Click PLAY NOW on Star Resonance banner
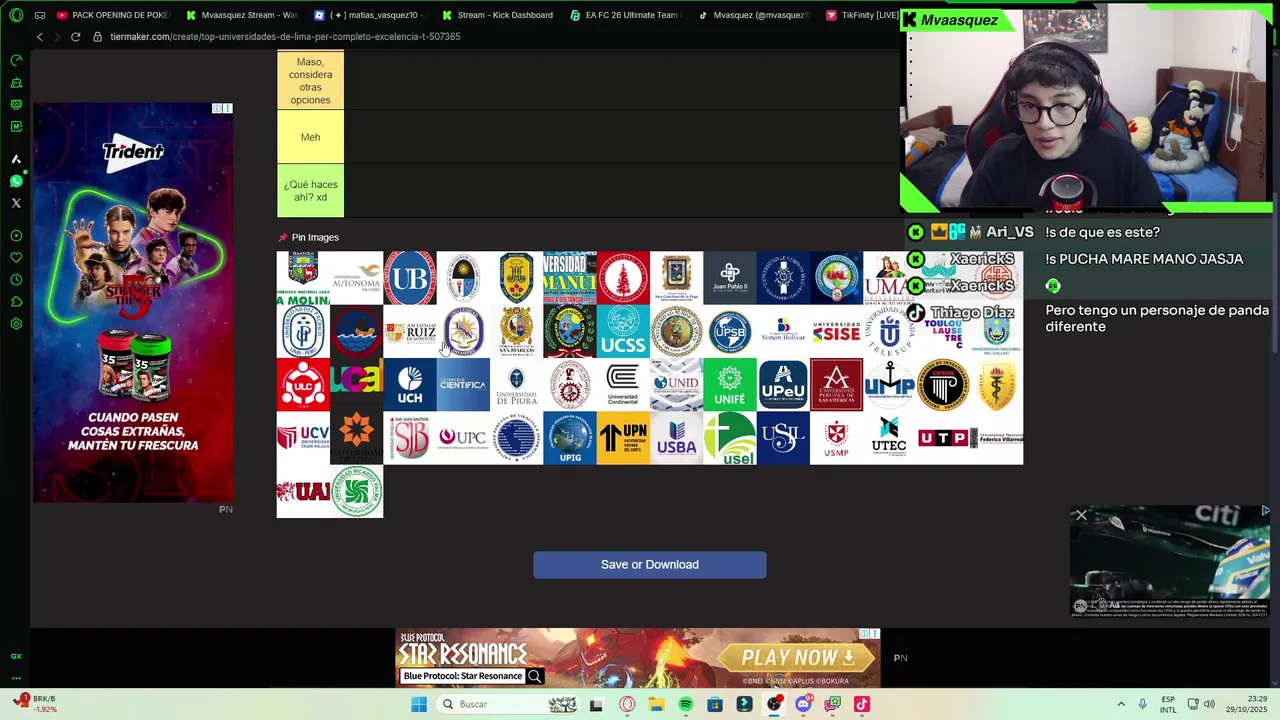The image size is (1280, 720). 797,657
